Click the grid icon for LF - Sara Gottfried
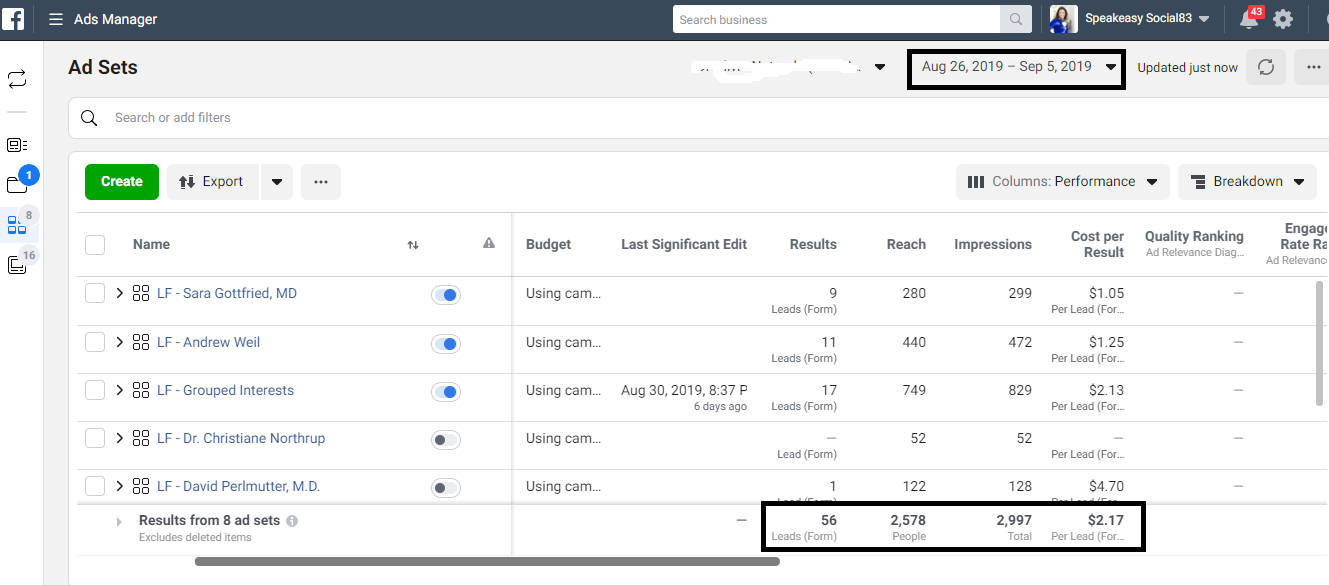This screenshot has height=585, width=1329. coord(141,294)
